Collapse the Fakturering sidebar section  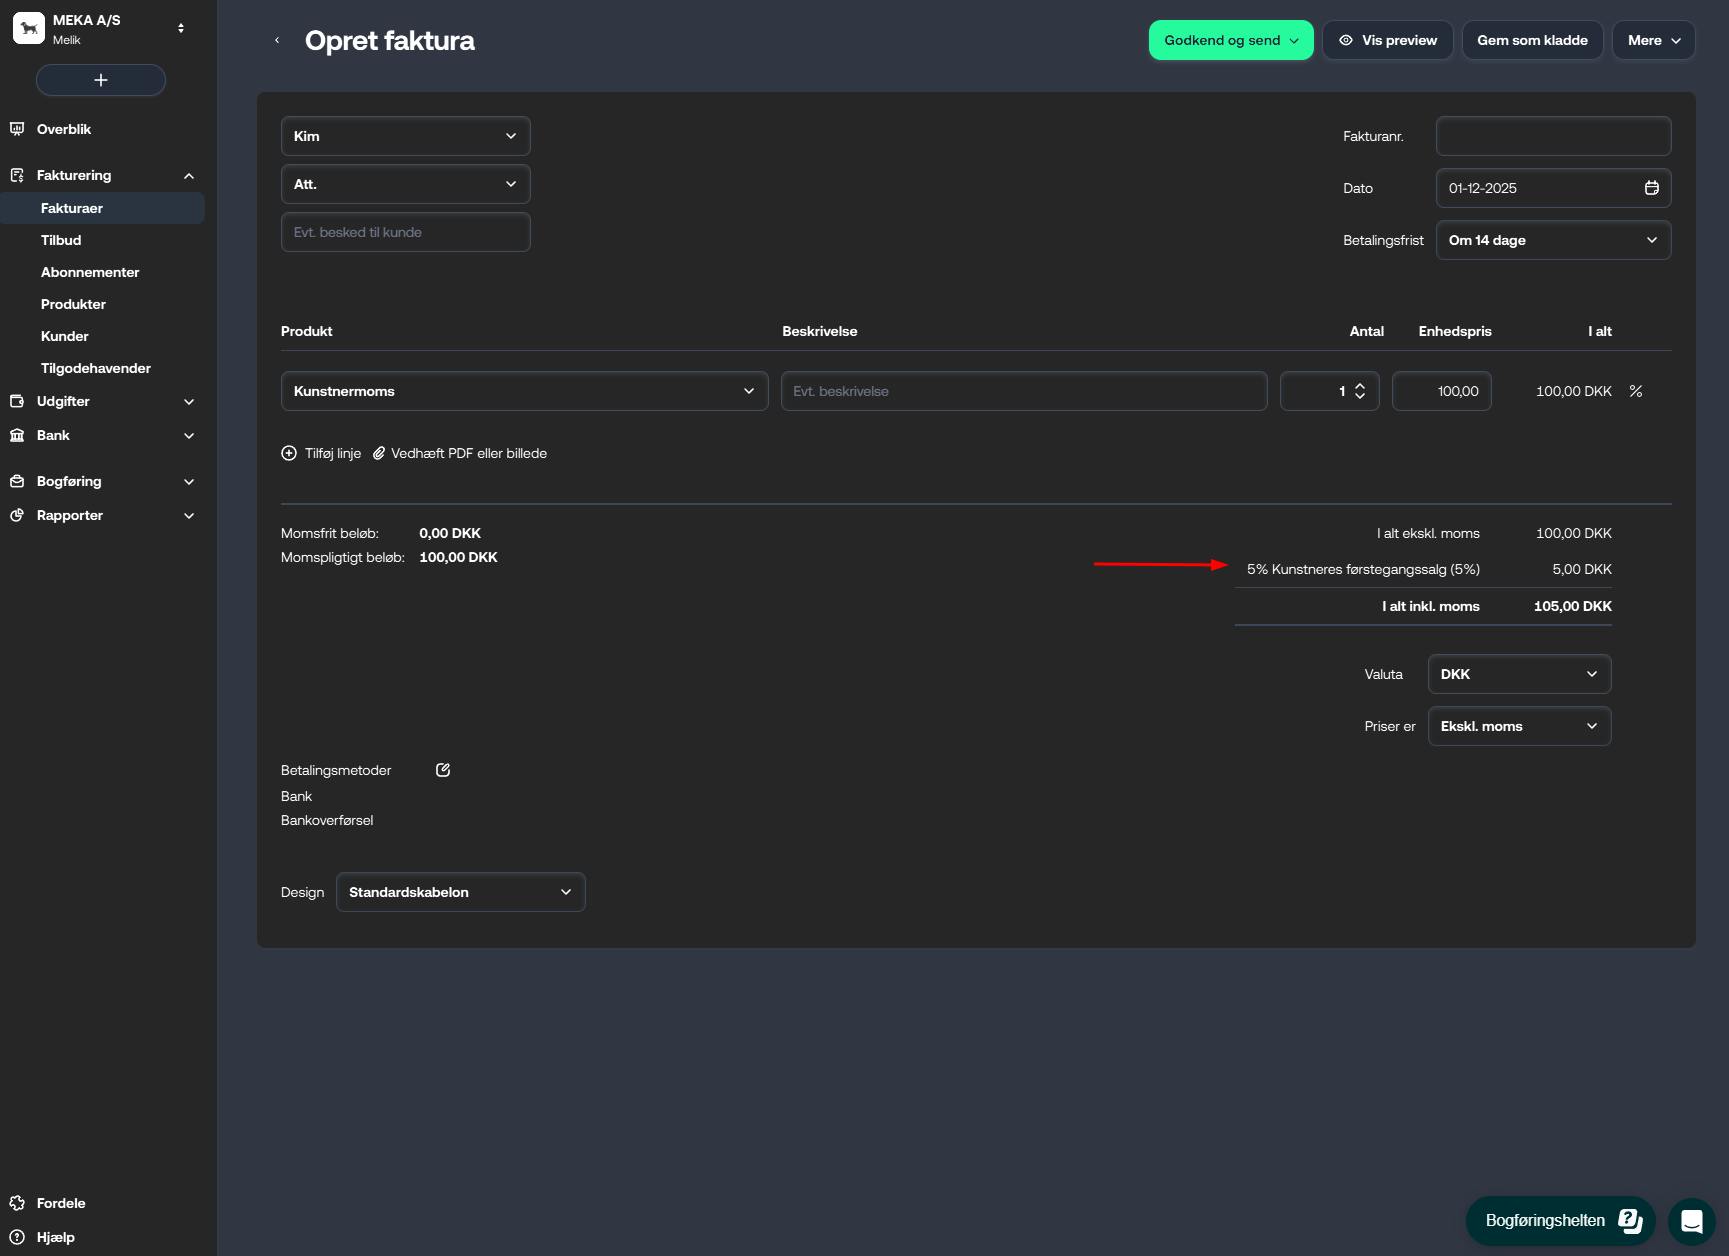(188, 176)
